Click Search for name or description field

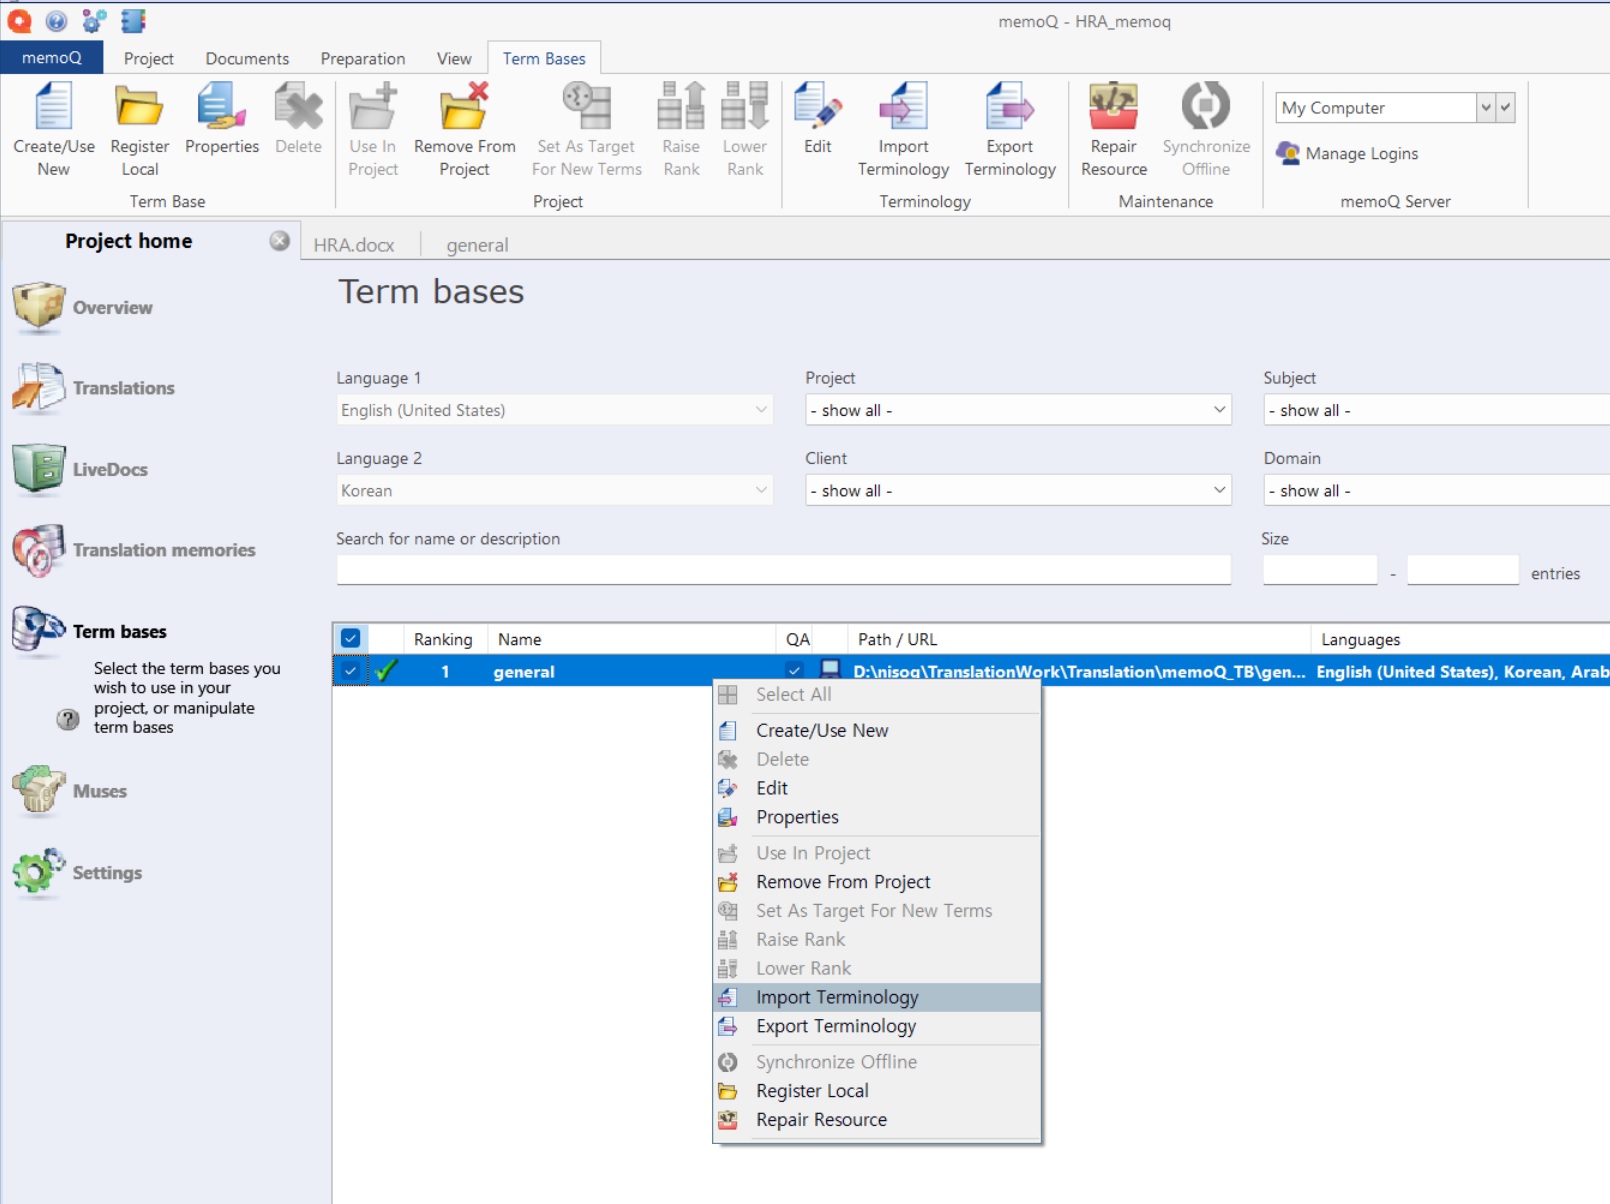pyautogui.click(x=783, y=570)
